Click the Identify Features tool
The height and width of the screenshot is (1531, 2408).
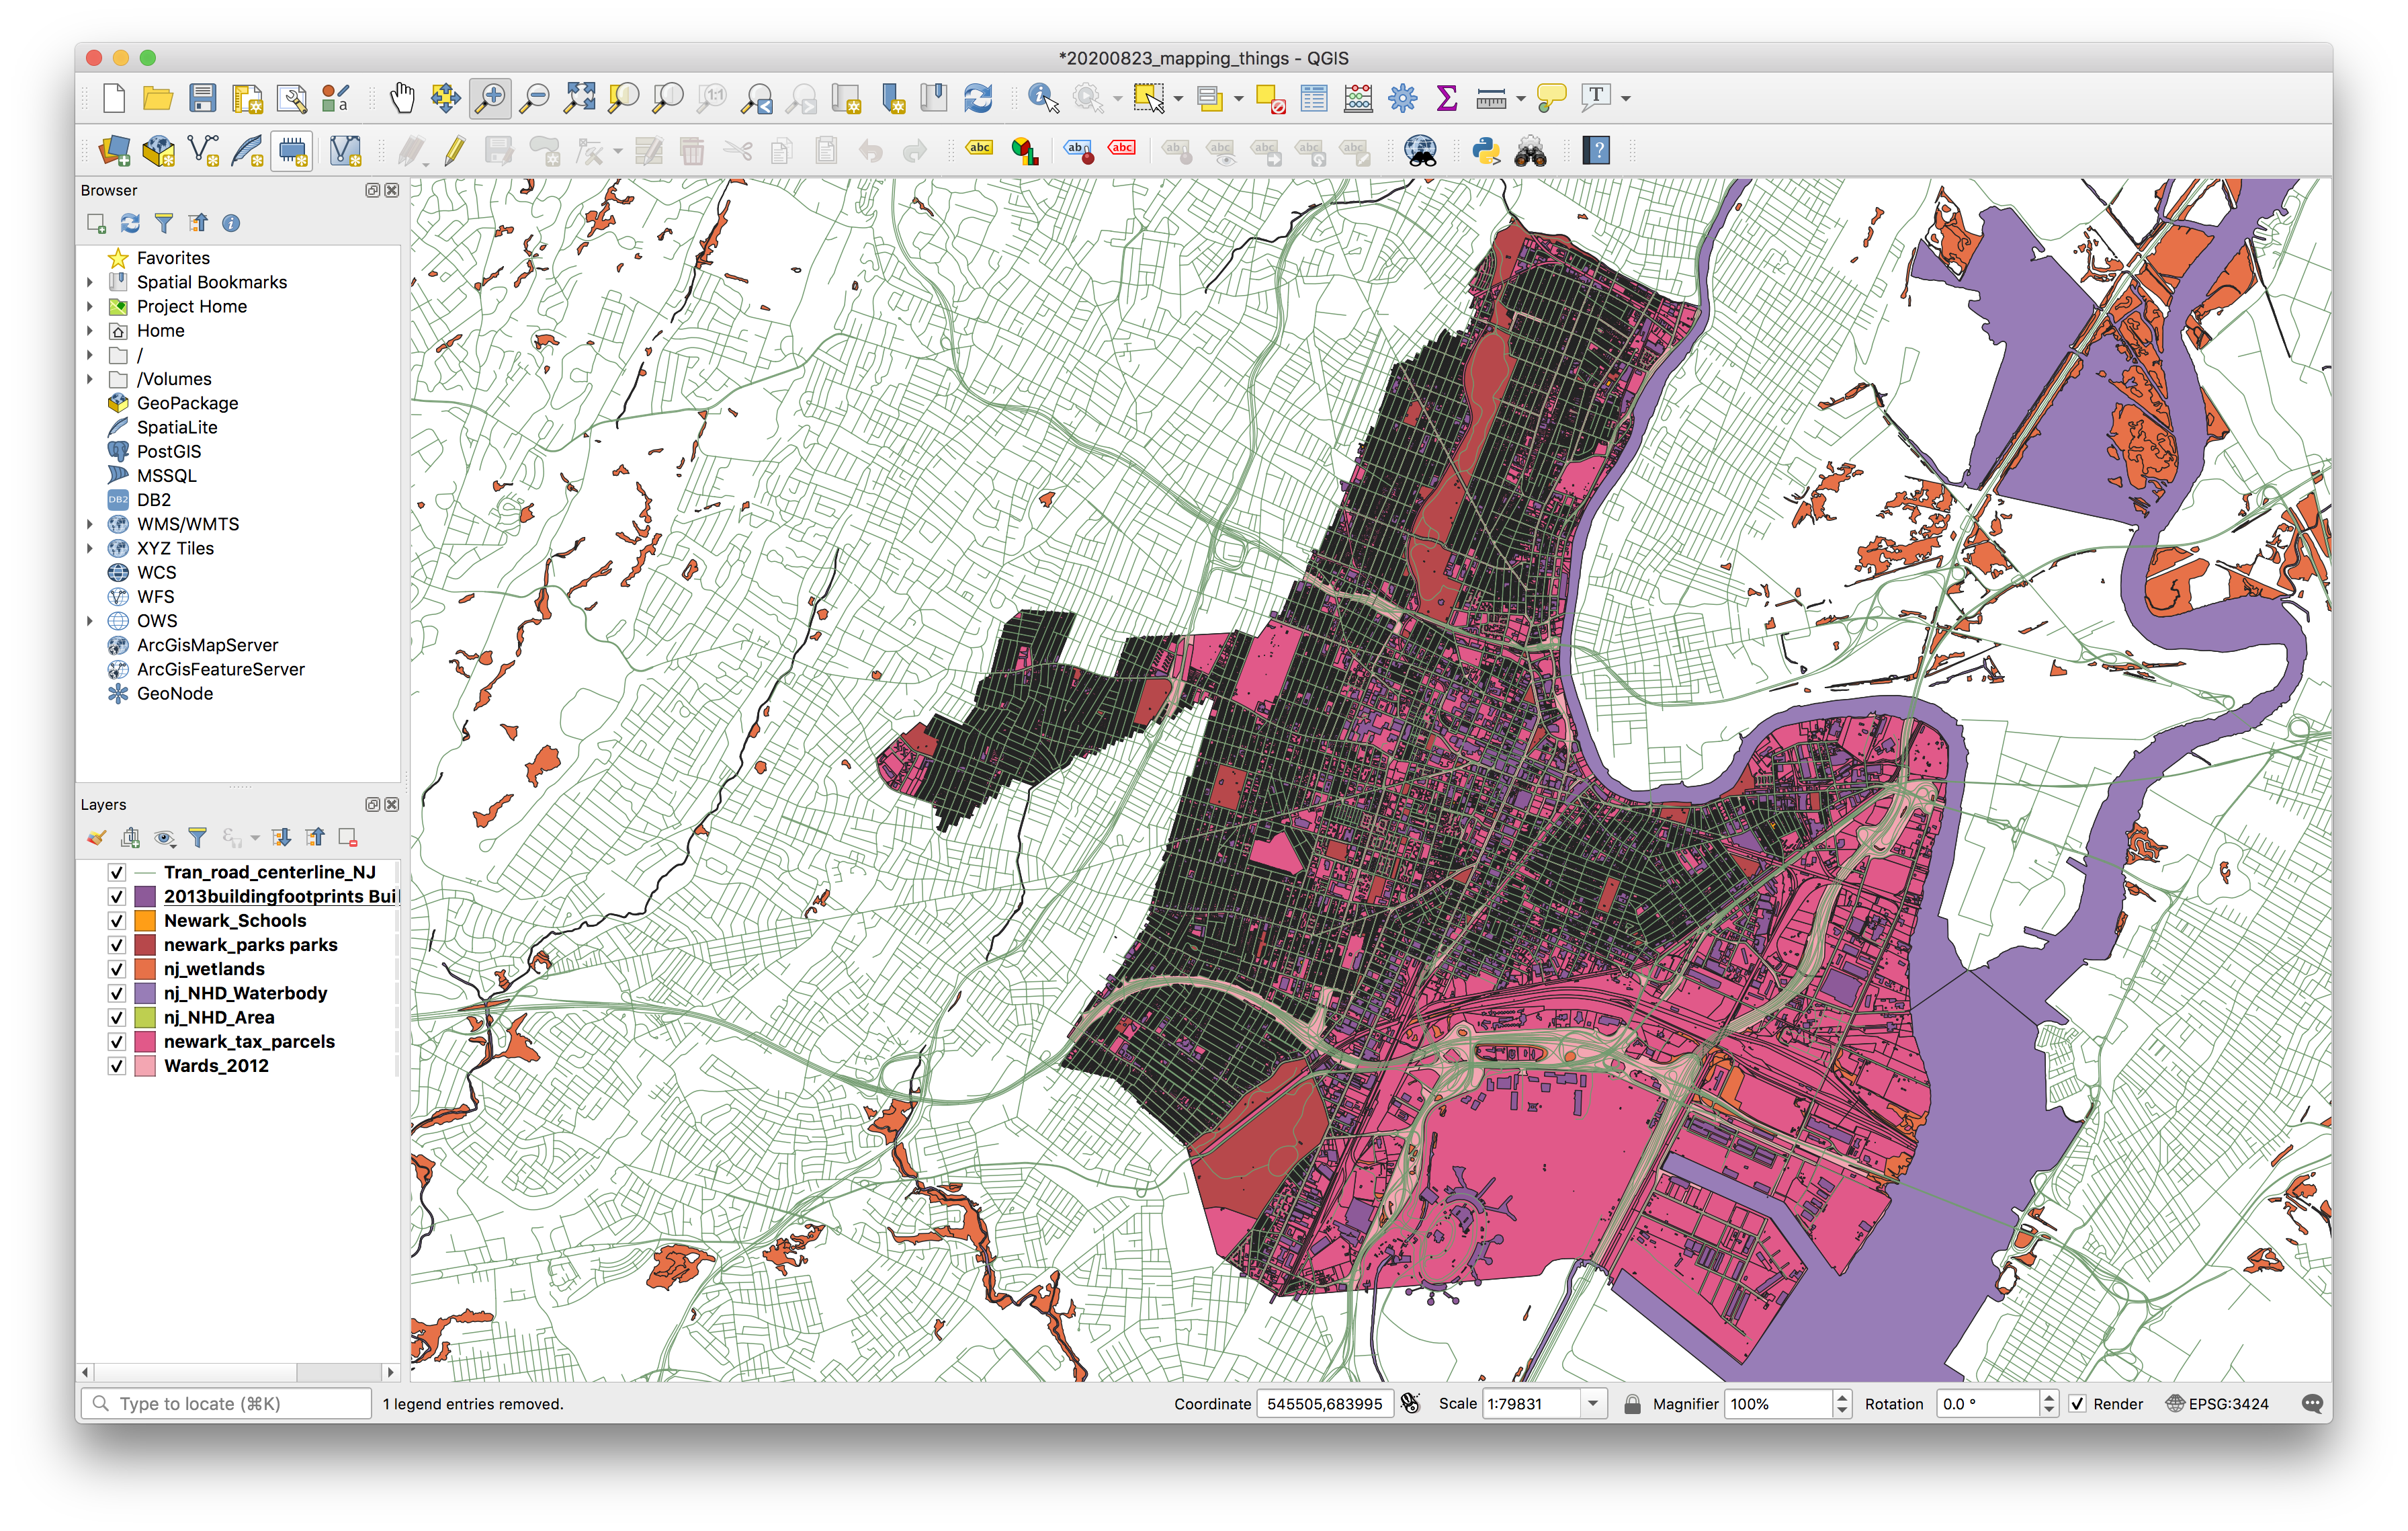tap(1043, 98)
